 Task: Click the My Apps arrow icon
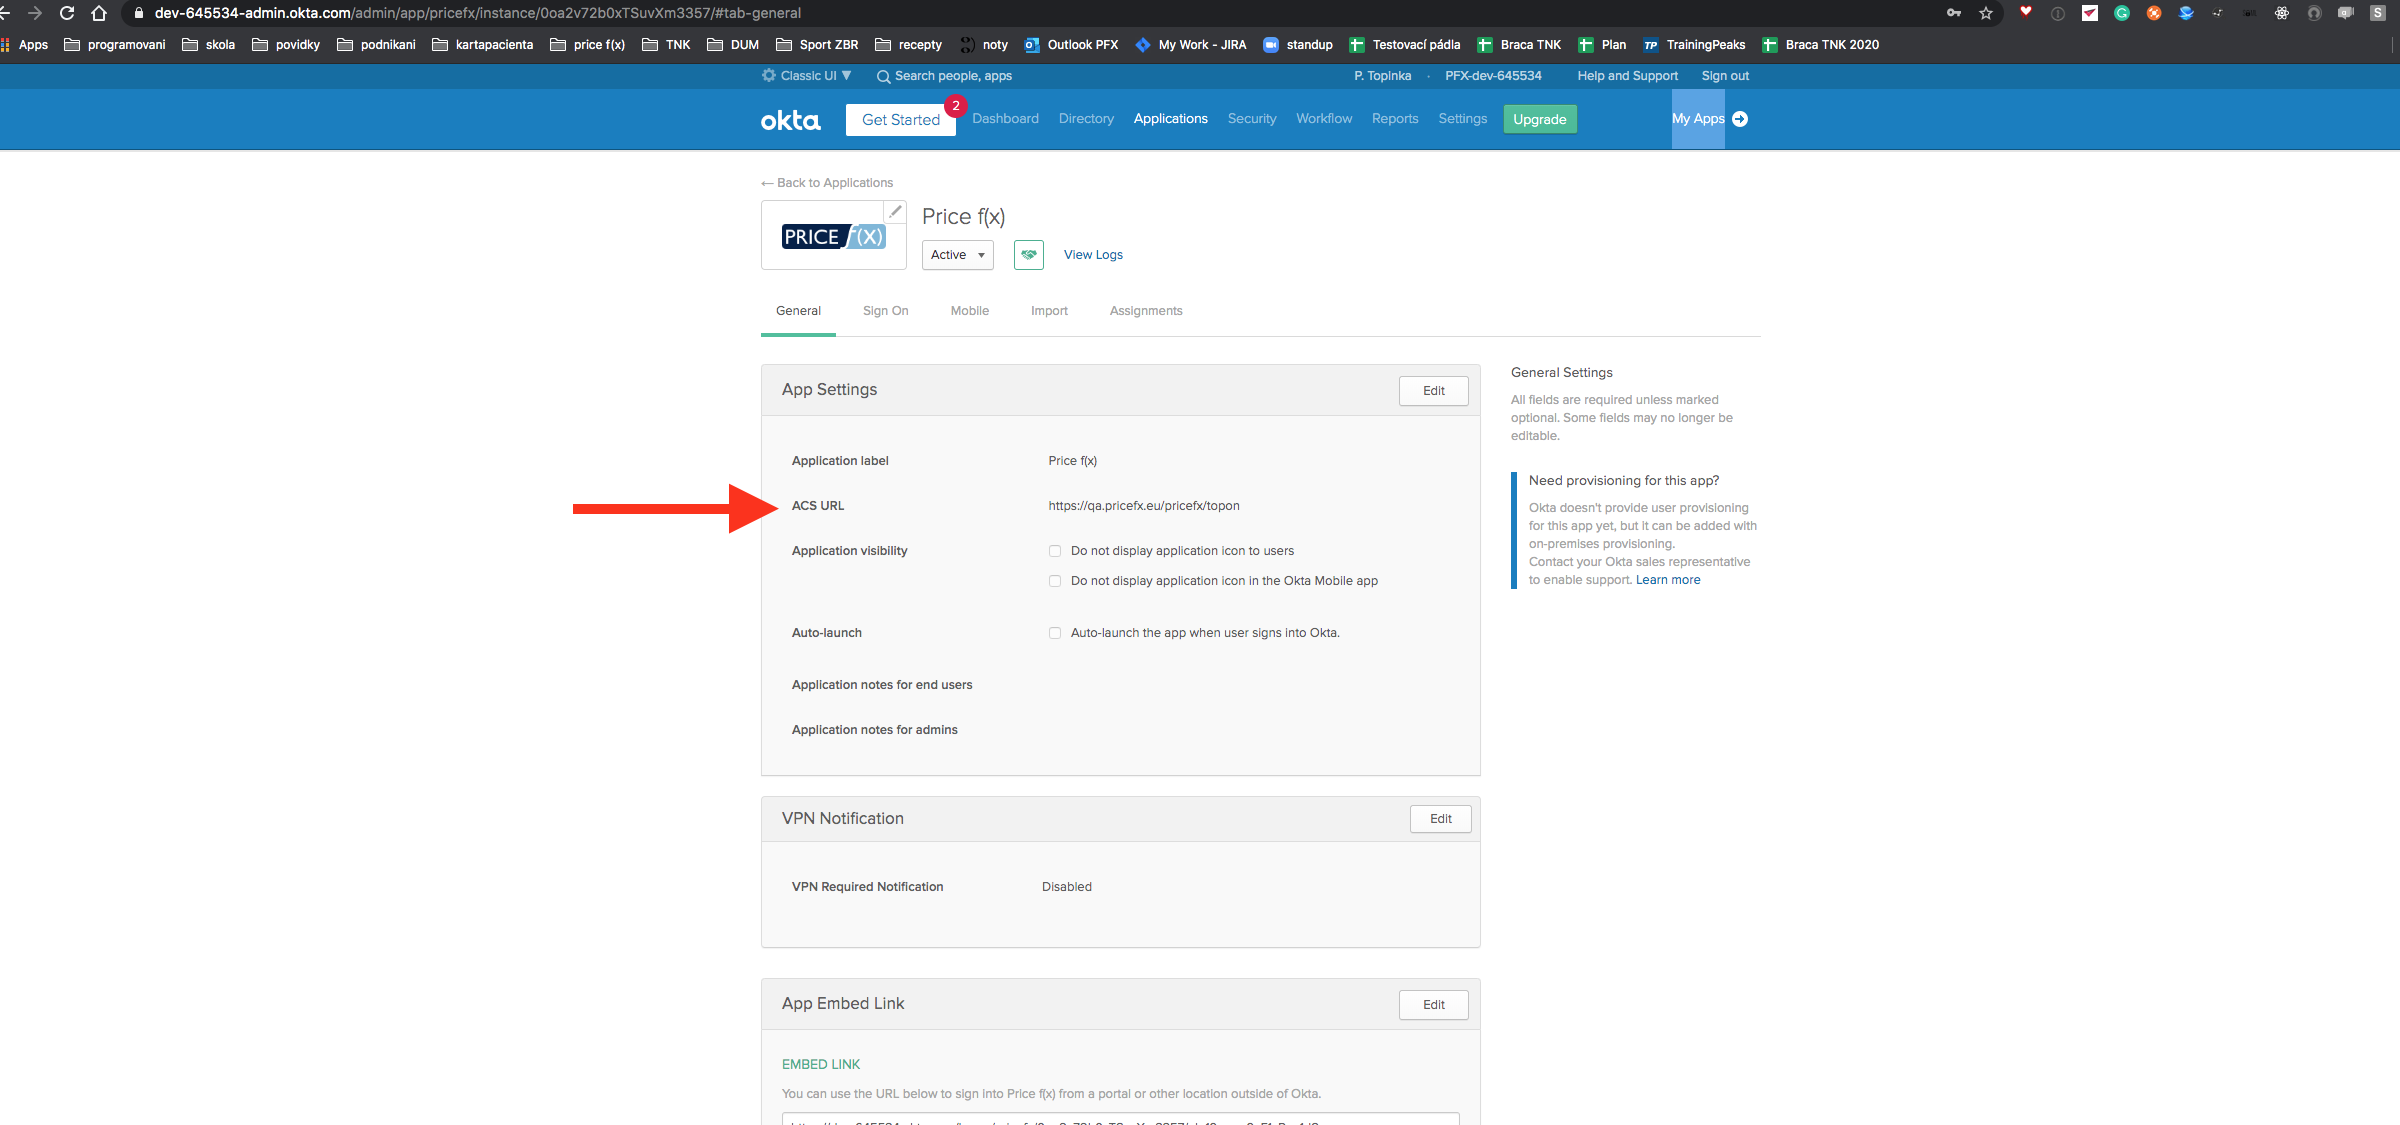pos(1740,119)
